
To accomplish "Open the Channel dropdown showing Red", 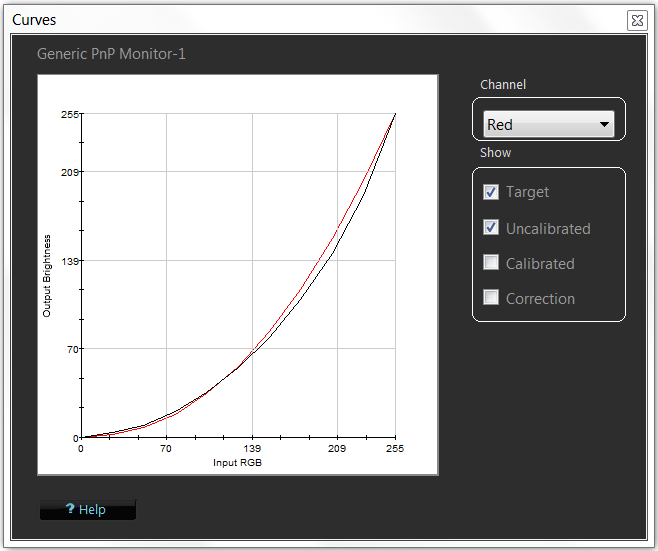I will [x=548, y=124].
